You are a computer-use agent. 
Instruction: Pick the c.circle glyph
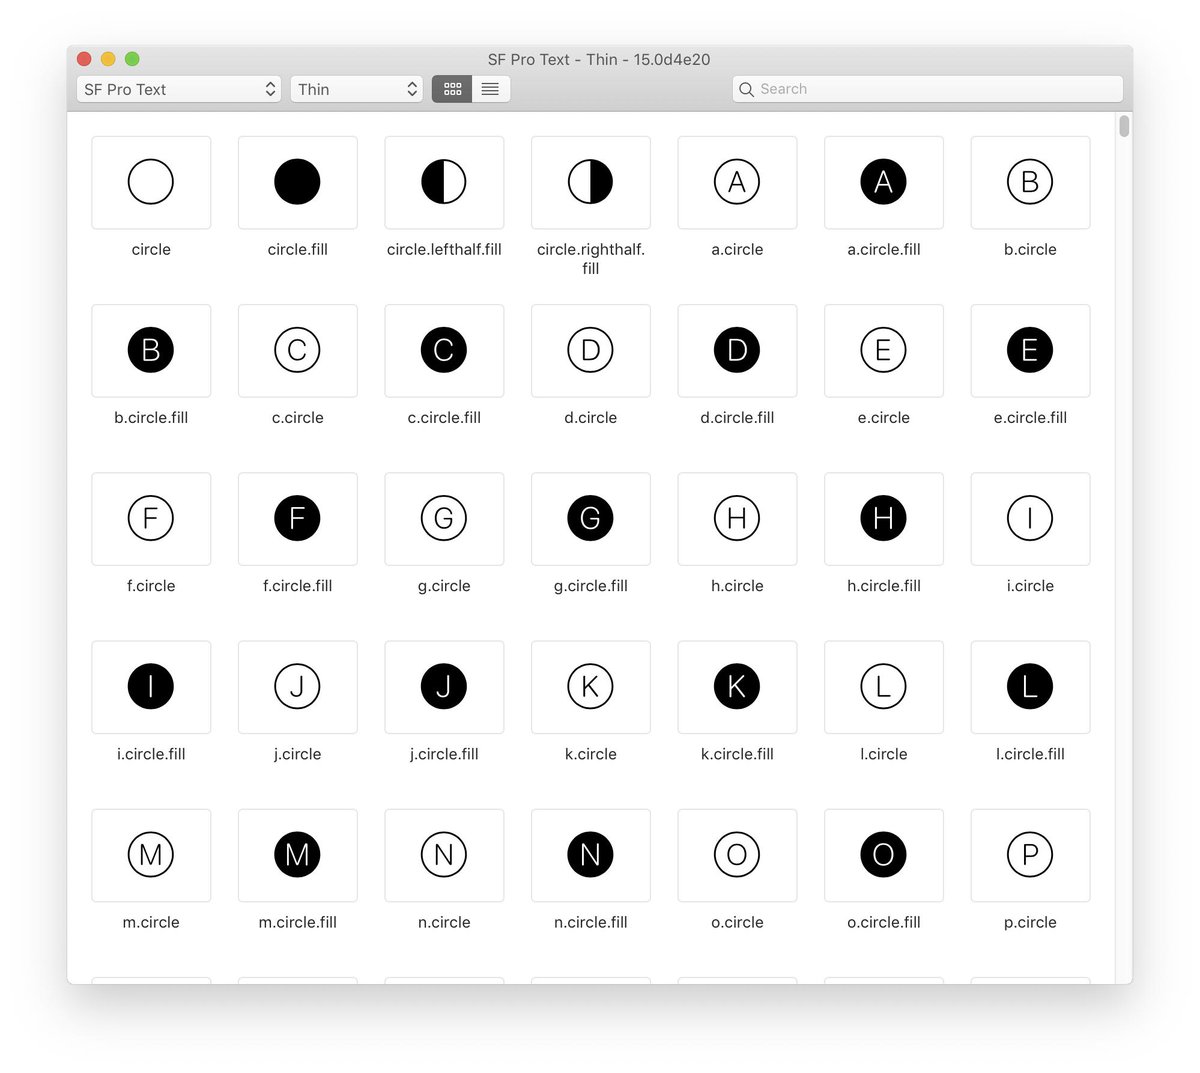coord(298,350)
